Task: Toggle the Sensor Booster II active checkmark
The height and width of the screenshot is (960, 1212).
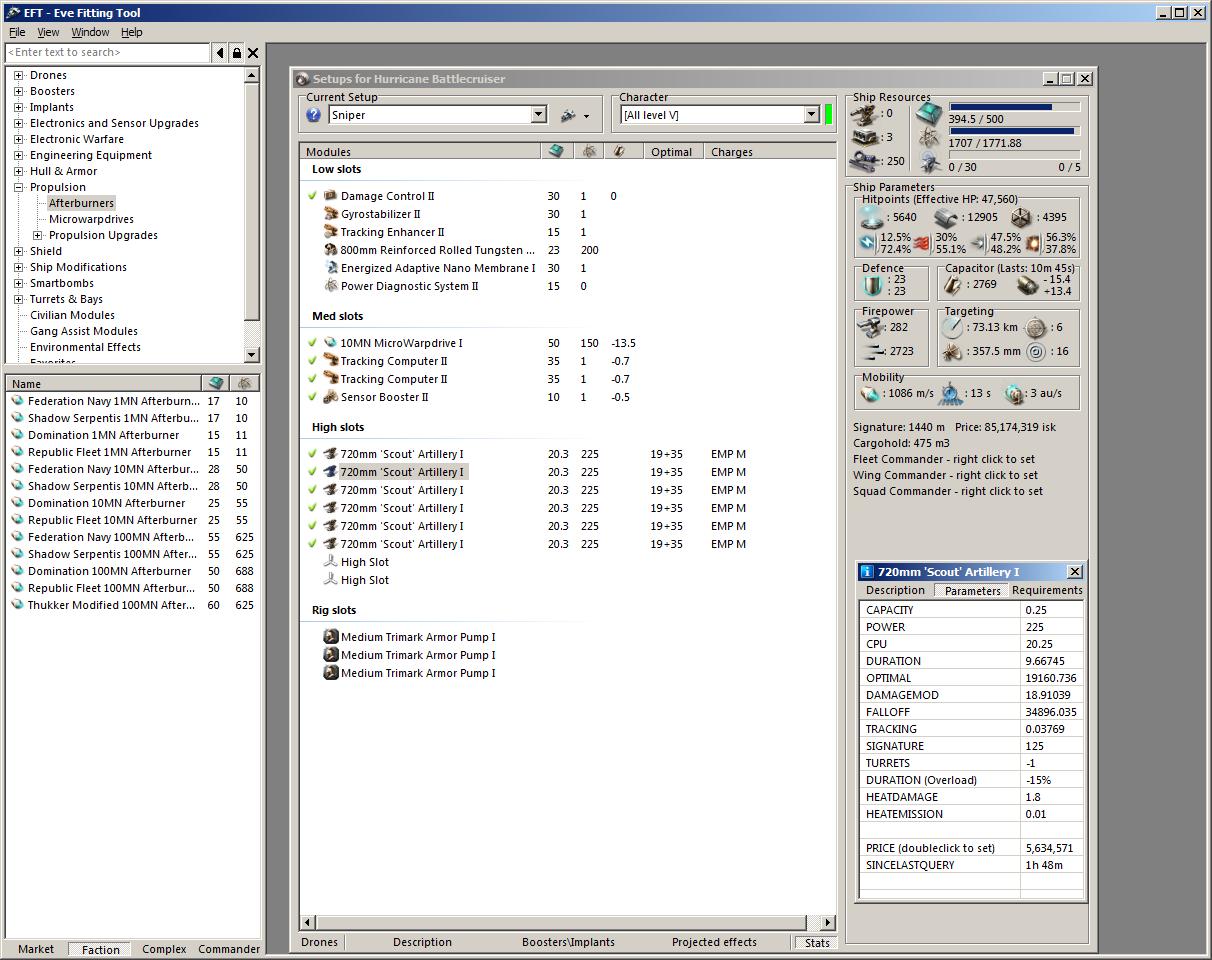Action: click(x=313, y=397)
